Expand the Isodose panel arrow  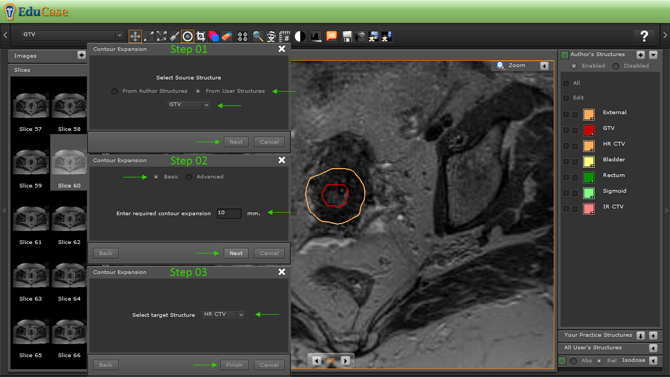tap(653, 361)
